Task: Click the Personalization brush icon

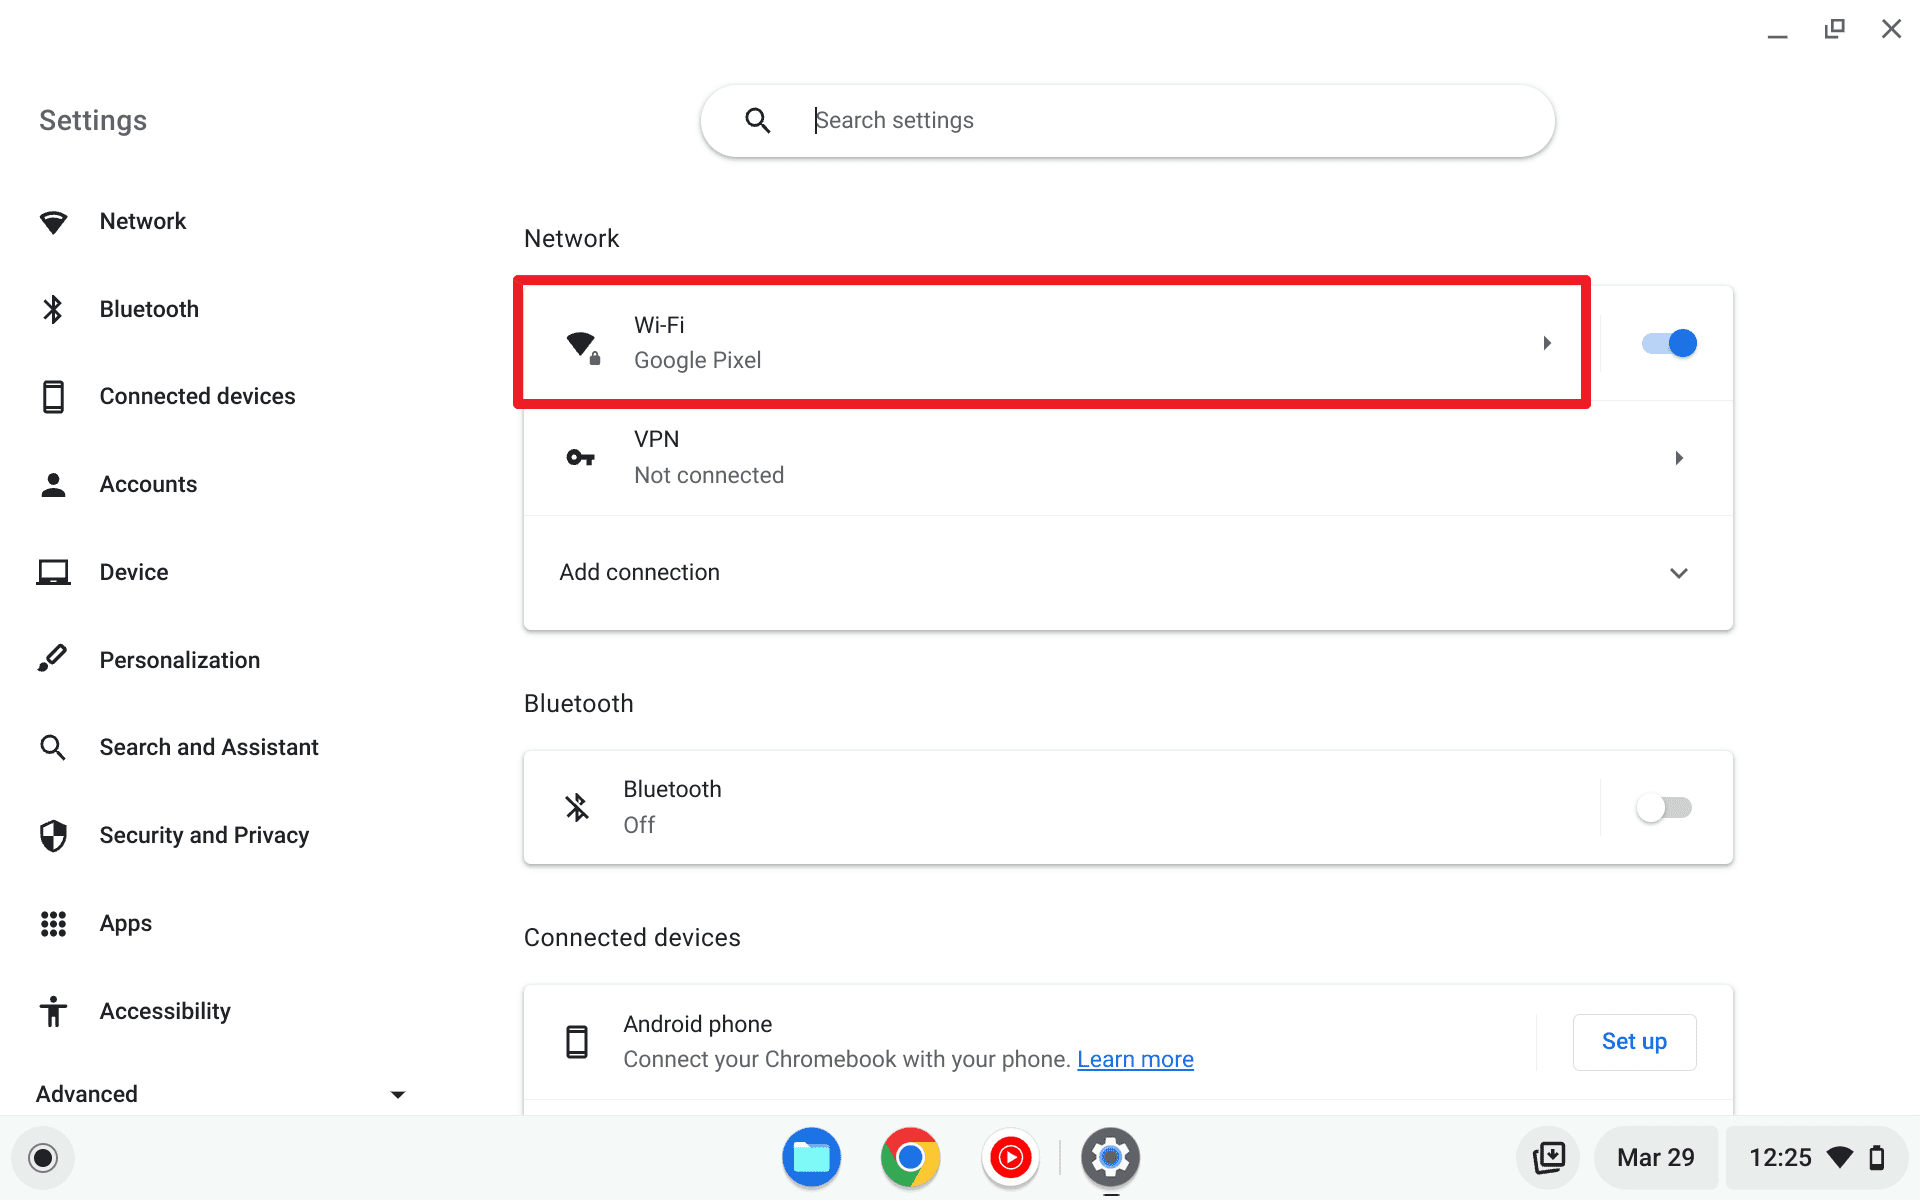Action: [x=53, y=659]
